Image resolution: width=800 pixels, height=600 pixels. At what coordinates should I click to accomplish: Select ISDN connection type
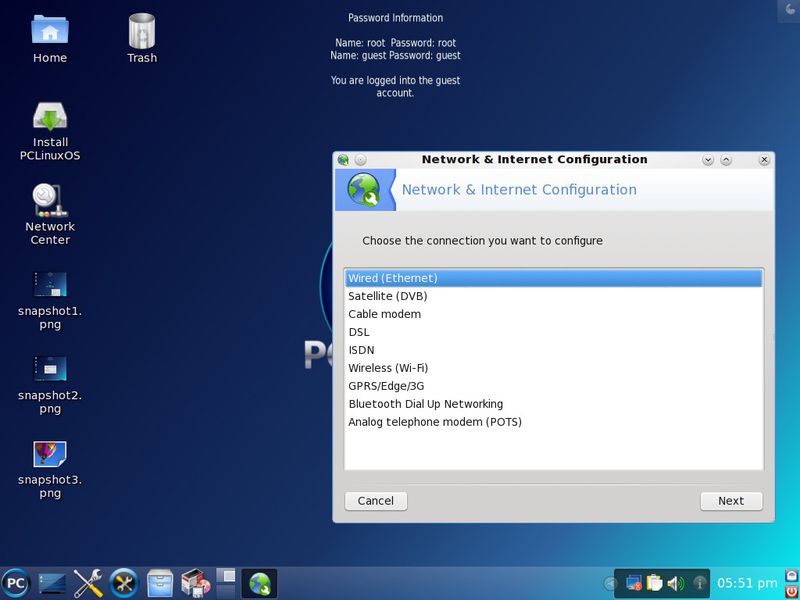pyautogui.click(x=554, y=350)
